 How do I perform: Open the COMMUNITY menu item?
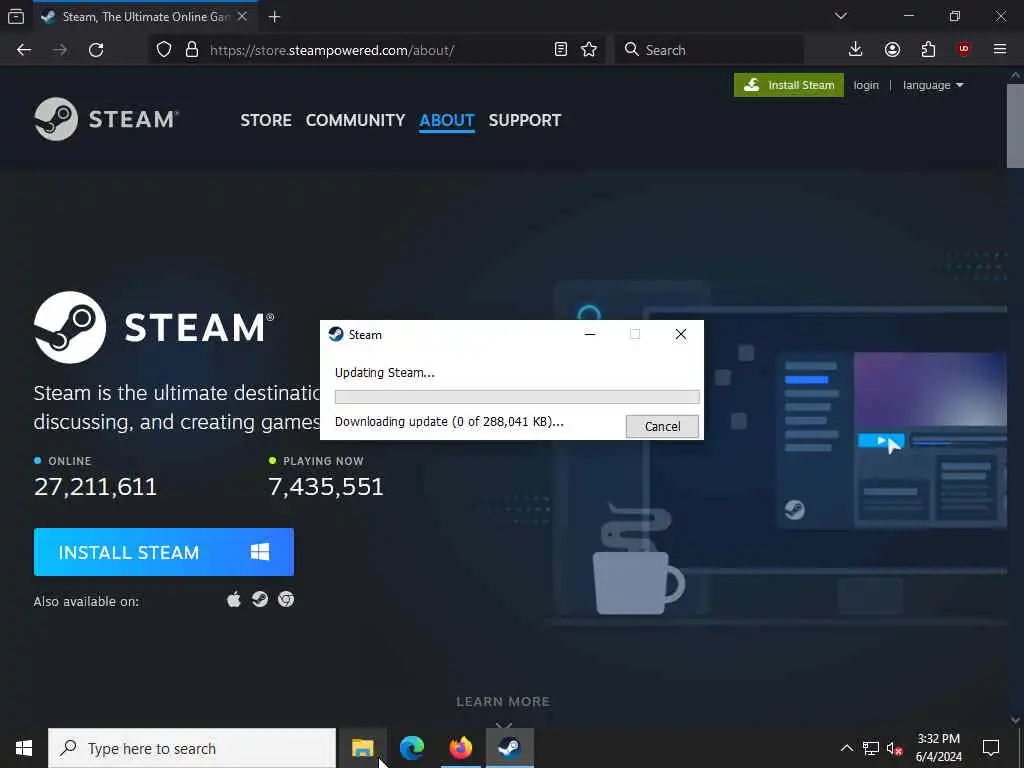tap(355, 120)
